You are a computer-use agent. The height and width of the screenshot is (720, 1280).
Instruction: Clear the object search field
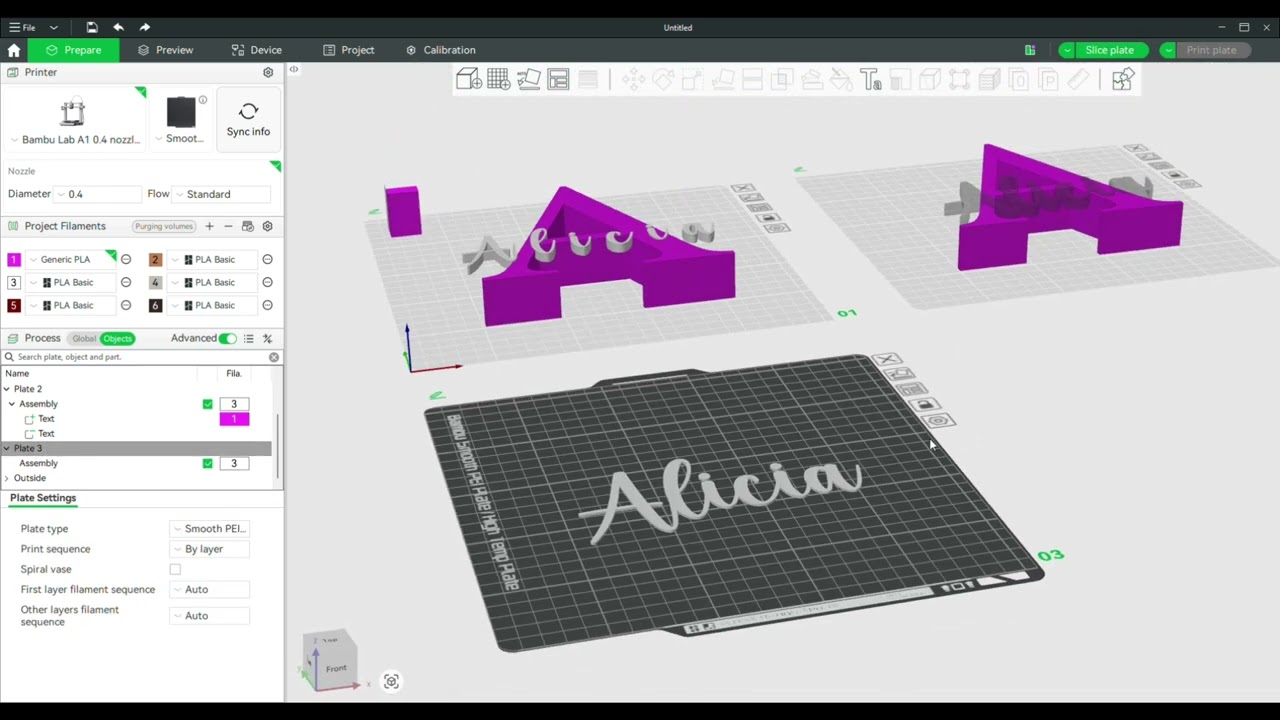[274, 357]
